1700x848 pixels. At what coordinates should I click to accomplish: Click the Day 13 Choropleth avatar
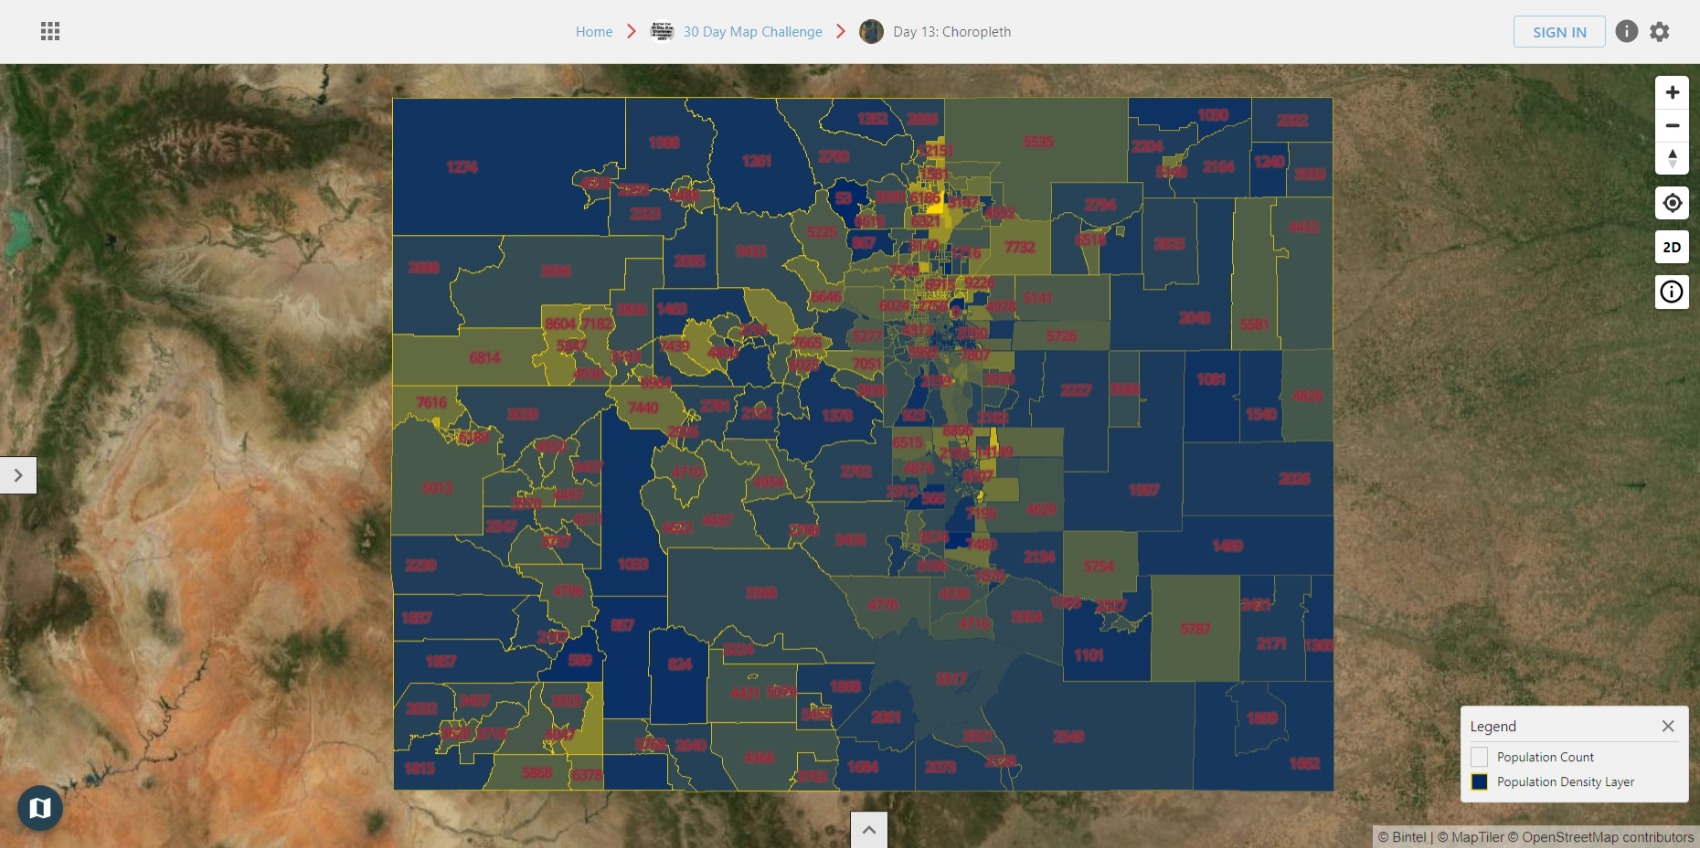[872, 31]
